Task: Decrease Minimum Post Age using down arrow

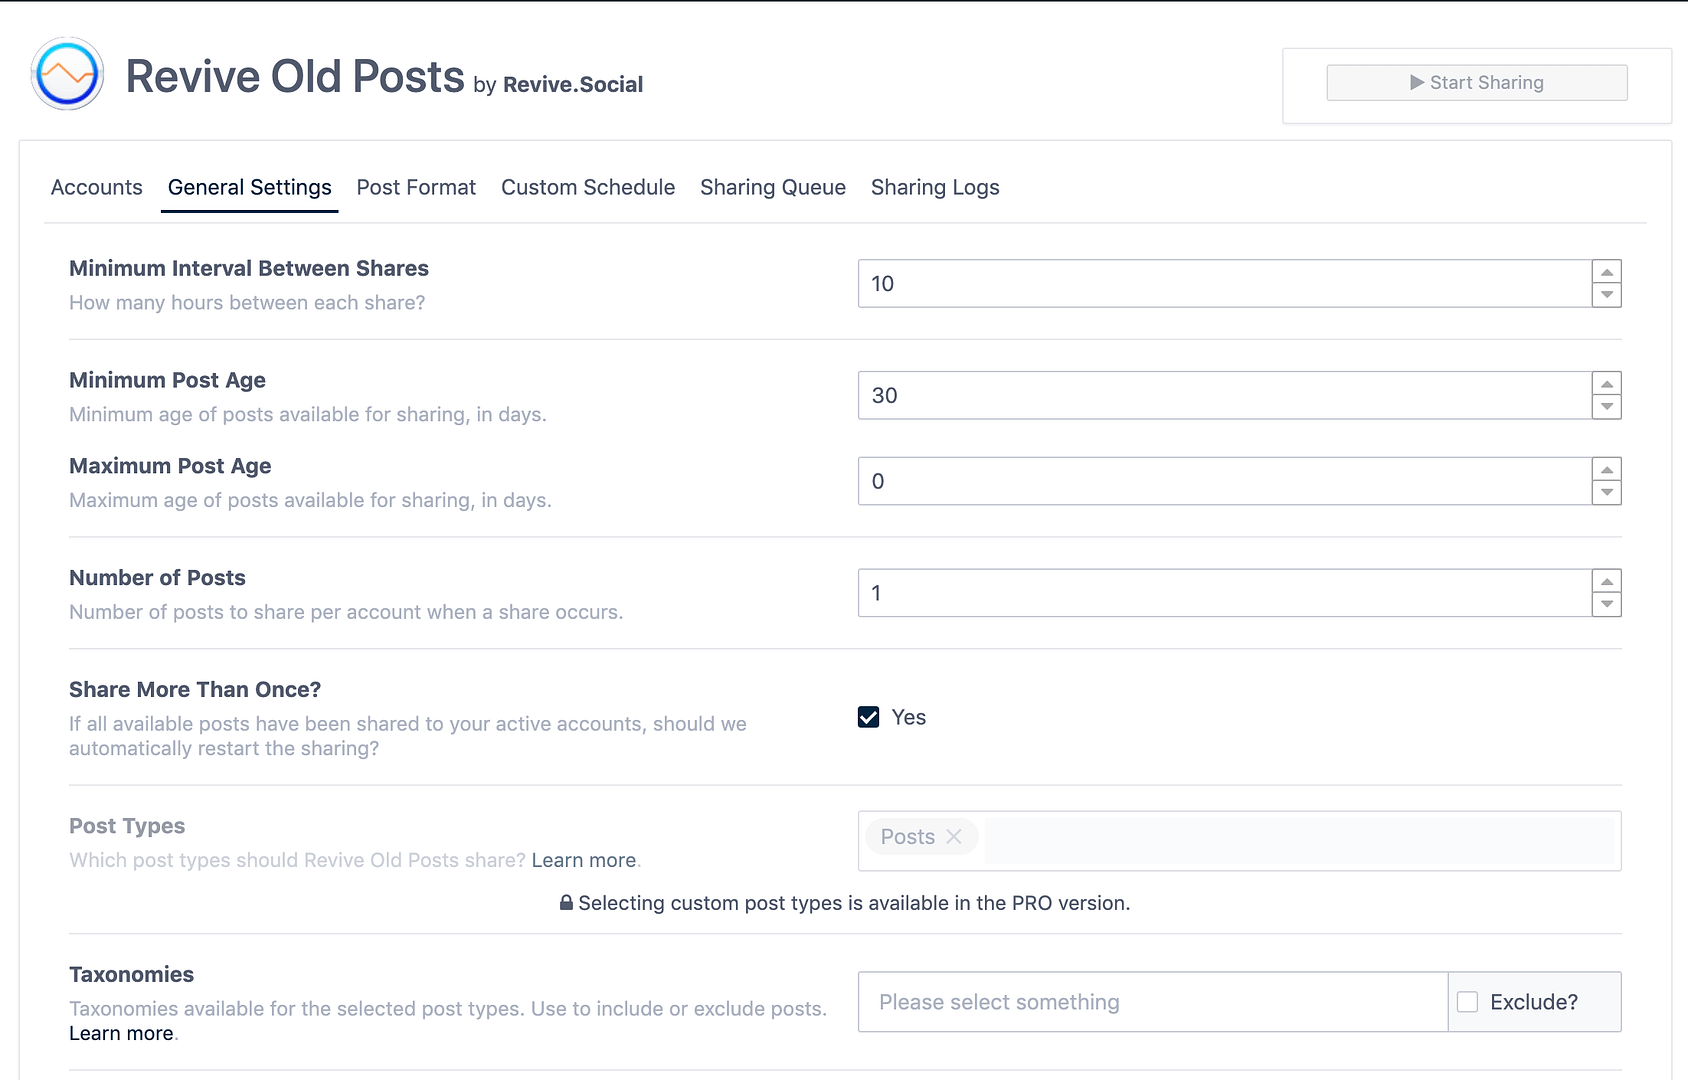Action: (1606, 407)
